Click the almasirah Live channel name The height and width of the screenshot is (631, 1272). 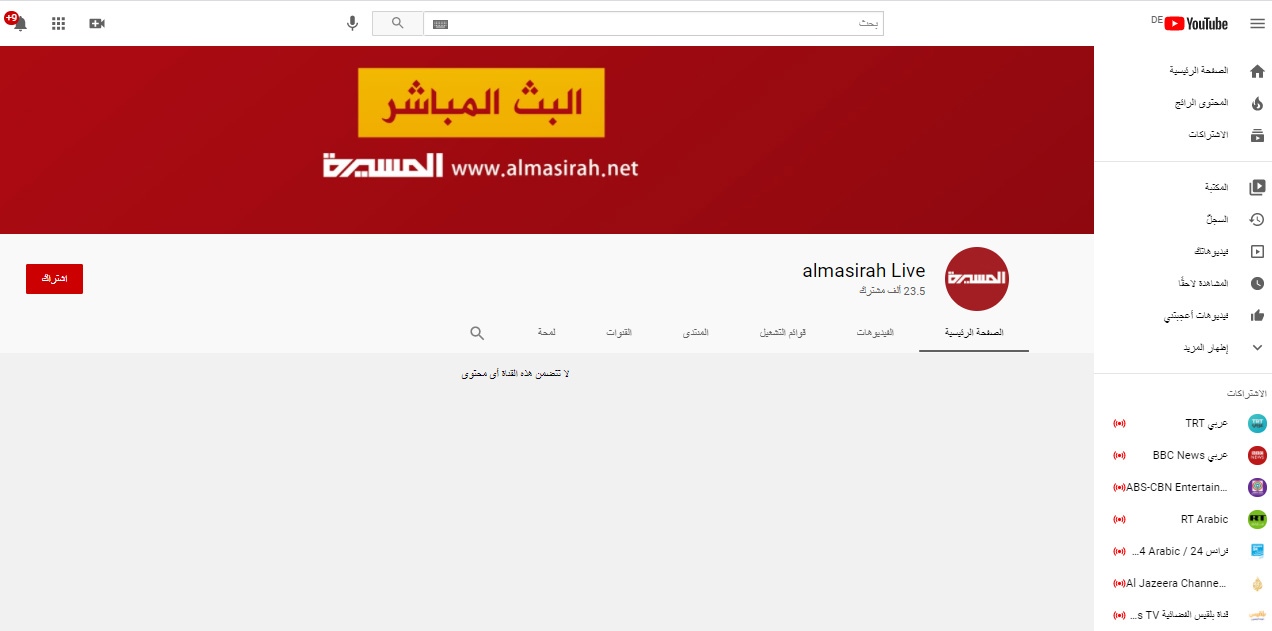click(864, 271)
